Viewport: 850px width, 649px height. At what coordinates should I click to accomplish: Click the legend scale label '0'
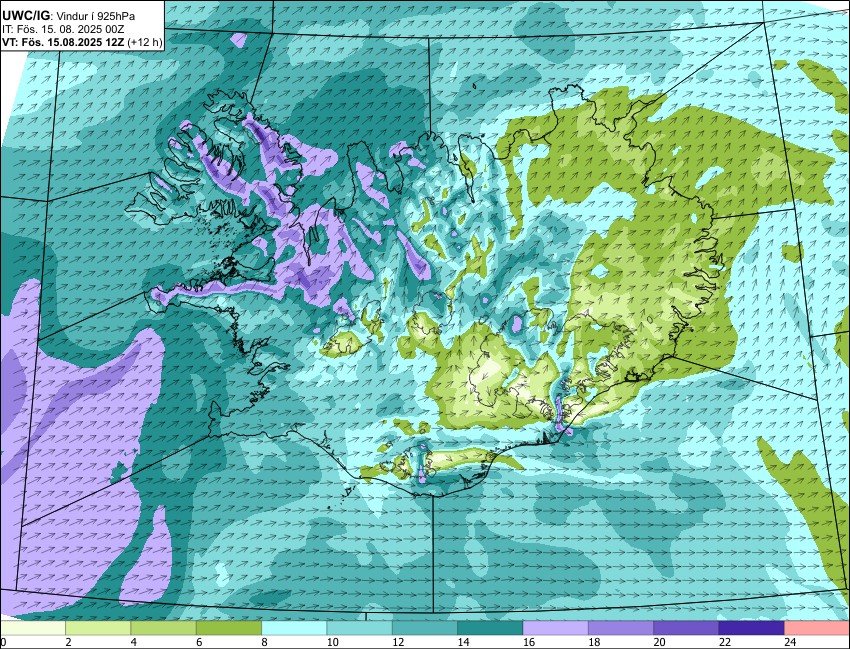coord(3,642)
